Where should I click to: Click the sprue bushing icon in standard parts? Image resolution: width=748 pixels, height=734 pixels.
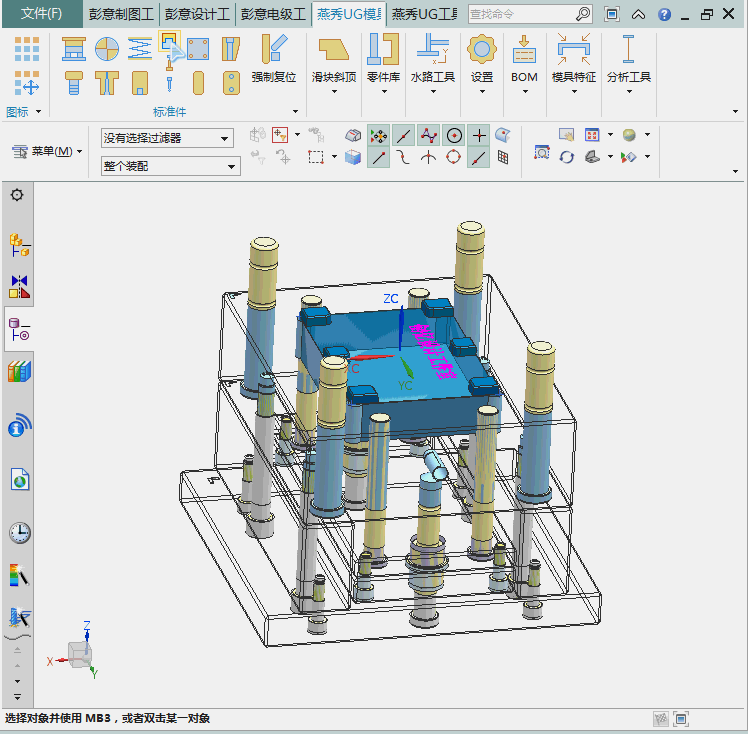[231, 49]
